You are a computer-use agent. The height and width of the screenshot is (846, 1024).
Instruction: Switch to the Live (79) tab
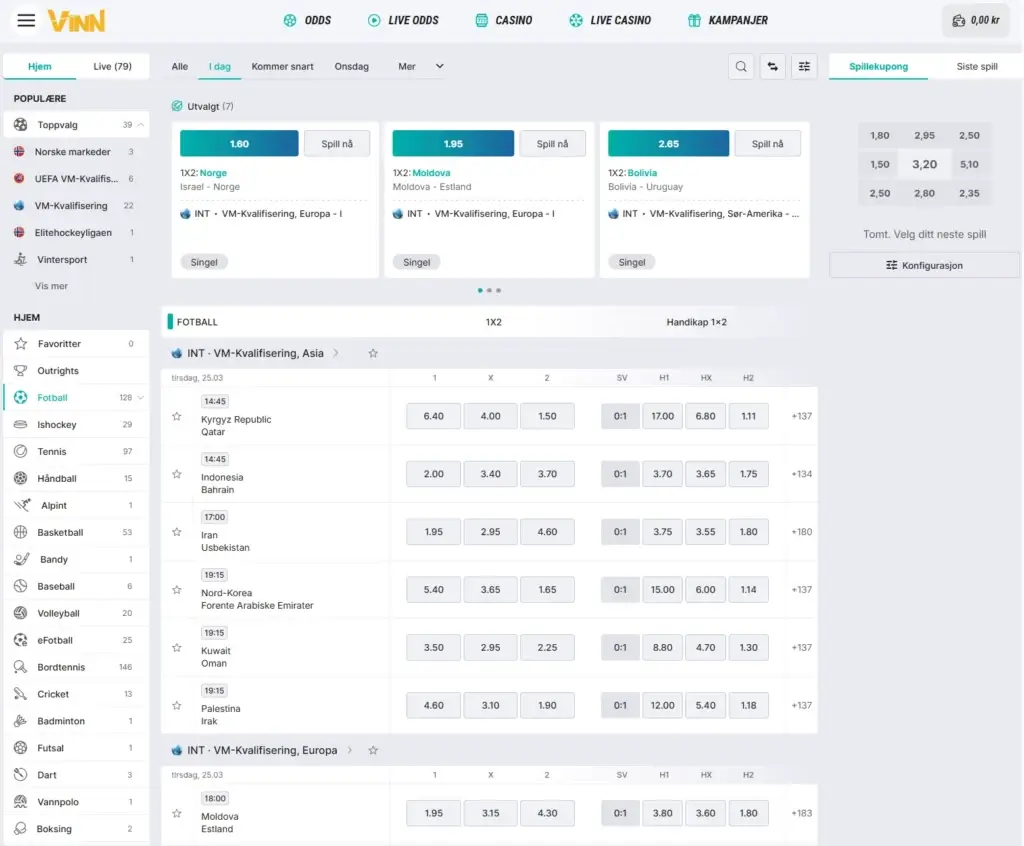pyautogui.click(x=112, y=66)
